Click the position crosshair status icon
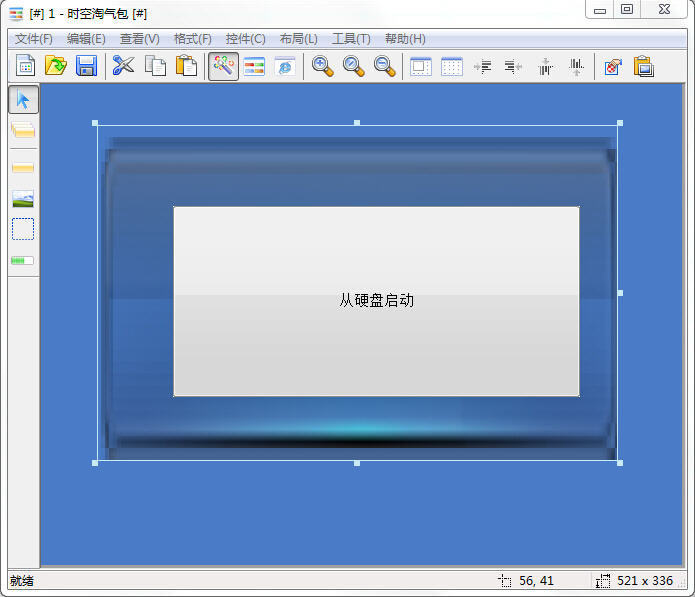This screenshot has width=695, height=597. 504,581
